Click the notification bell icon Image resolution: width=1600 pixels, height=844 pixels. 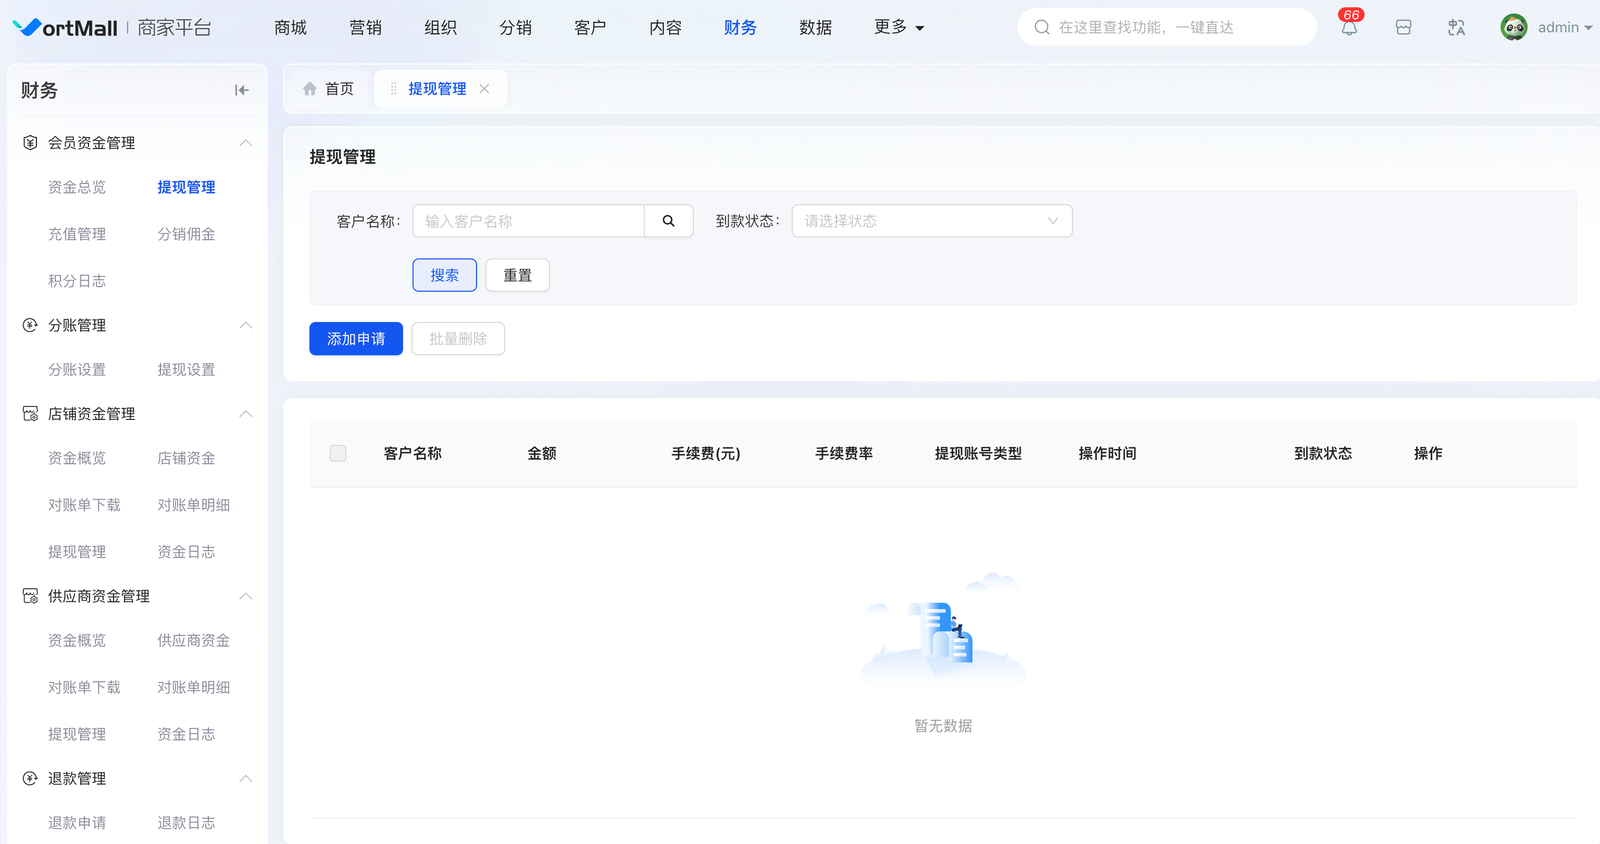click(x=1349, y=28)
